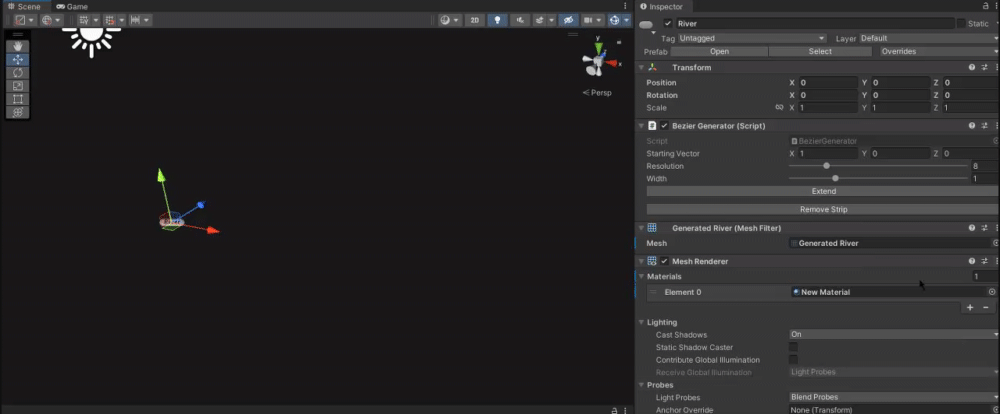Select the Rect transform tool

coord(18,99)
